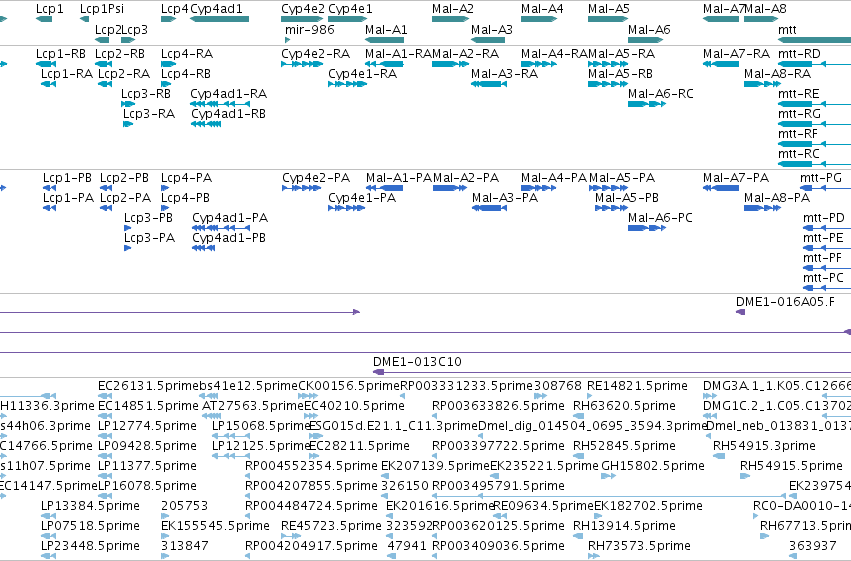
Task: Select EST CK00156.5prime
Action: tap(349, 386)
